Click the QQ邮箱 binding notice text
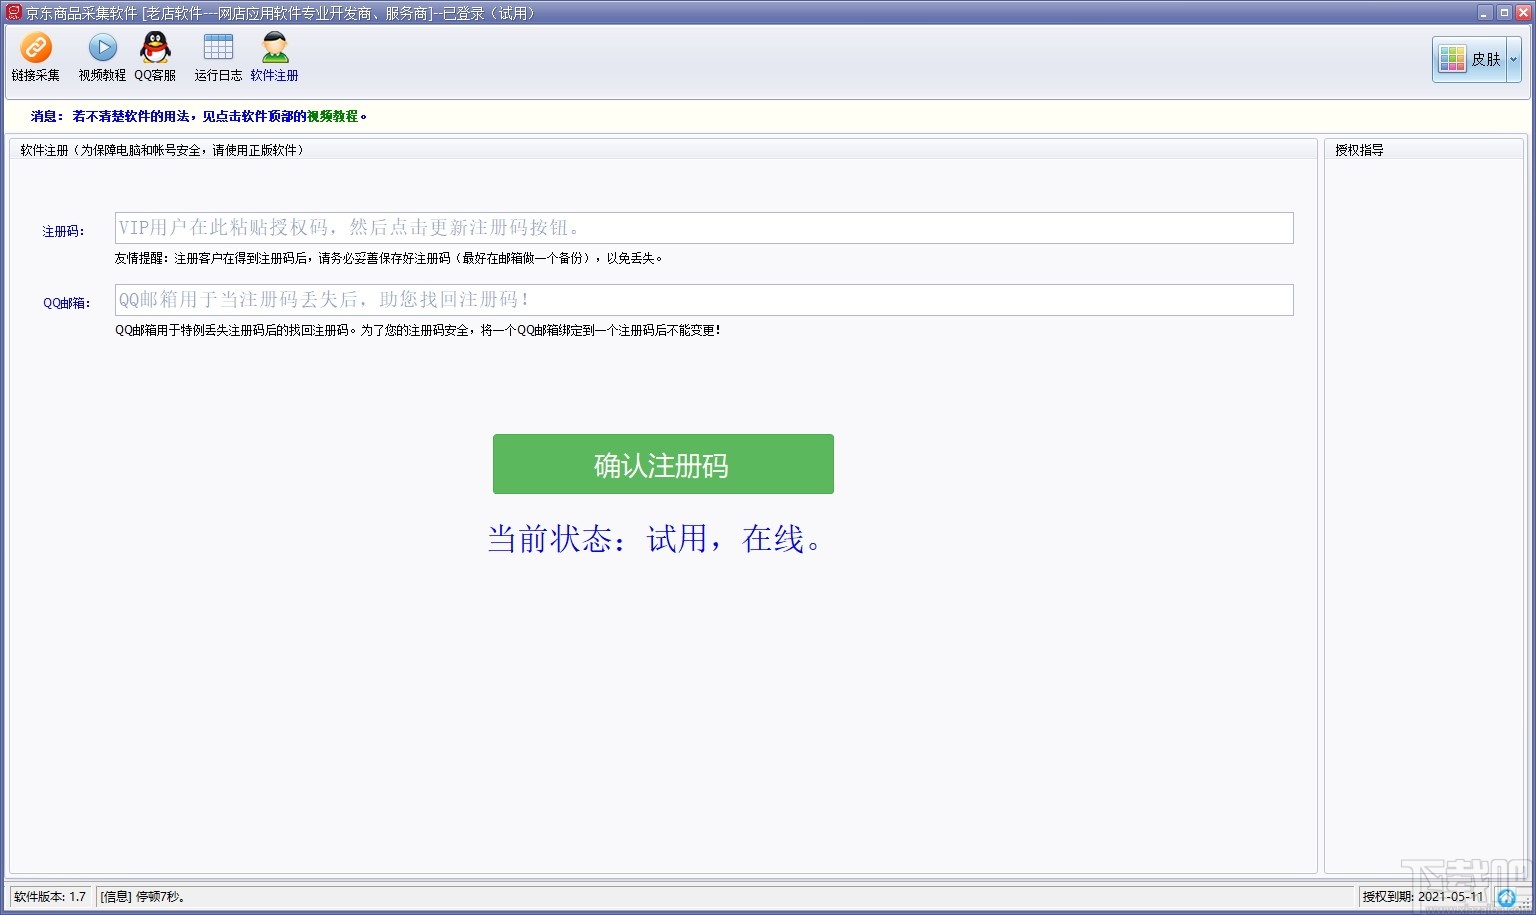Viewport: 1536px width, 915px height. [418, 330]
